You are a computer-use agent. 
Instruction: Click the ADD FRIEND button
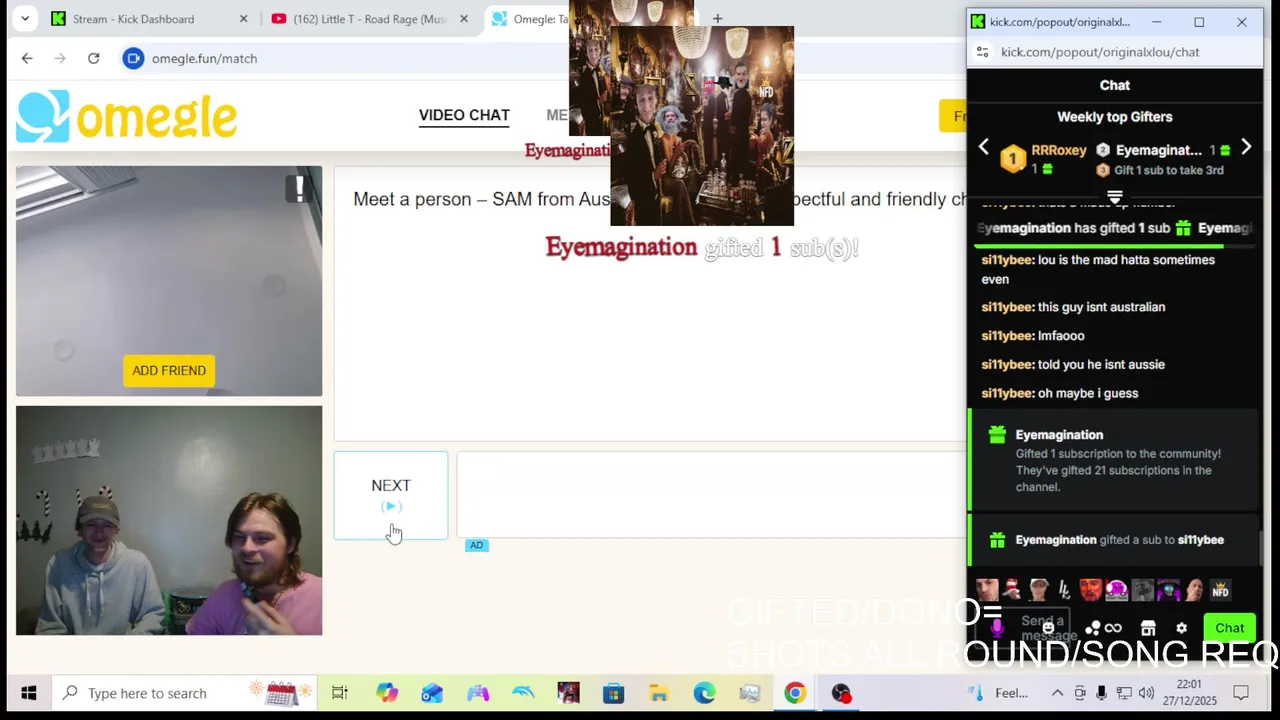169,370
